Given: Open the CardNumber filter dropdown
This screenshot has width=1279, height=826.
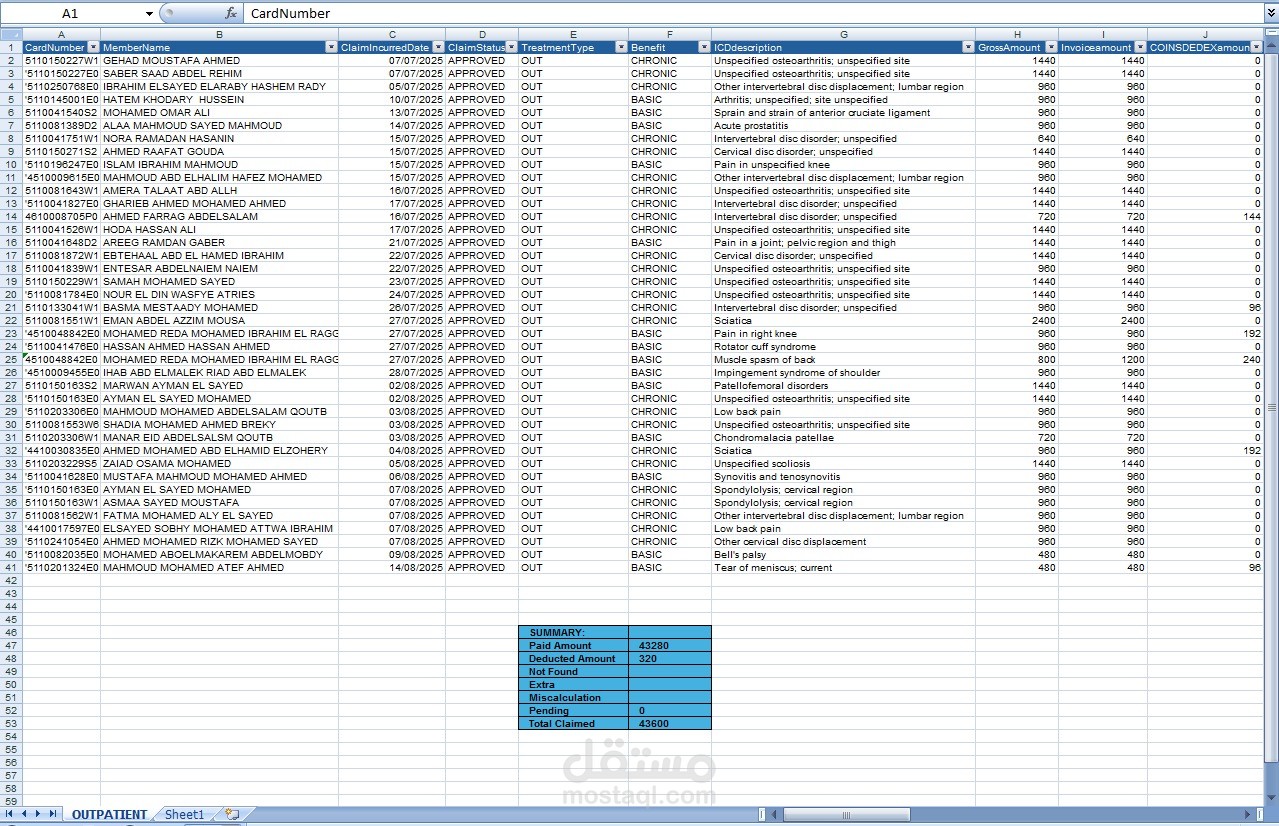Looking at the screenshot, I should pyautogui.click(x=94, y=47).
